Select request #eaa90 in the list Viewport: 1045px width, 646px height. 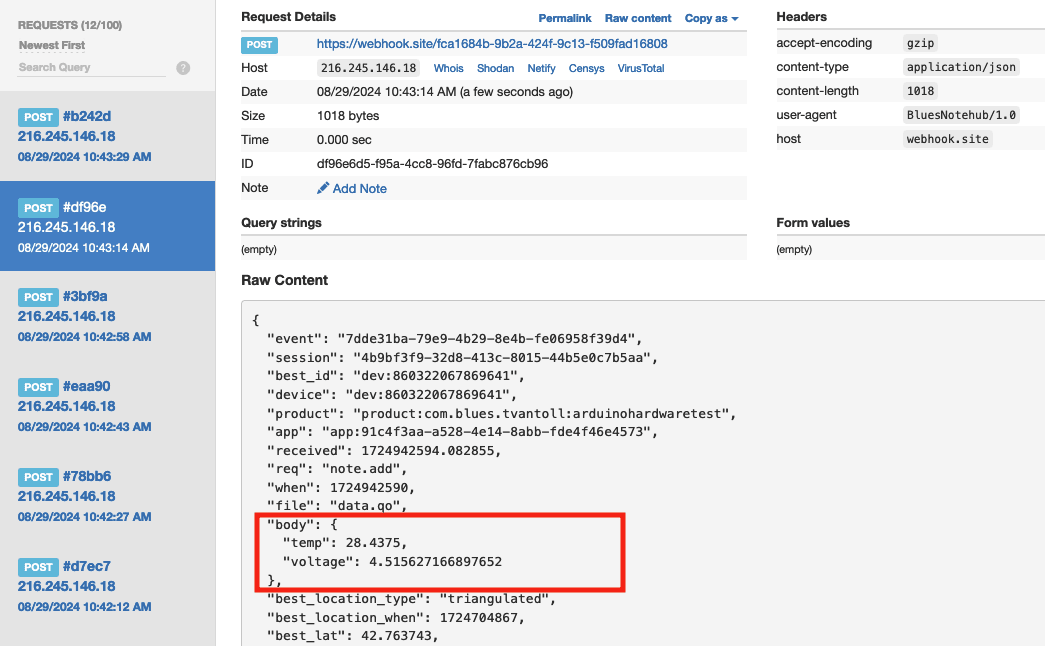tap(107, 406)
